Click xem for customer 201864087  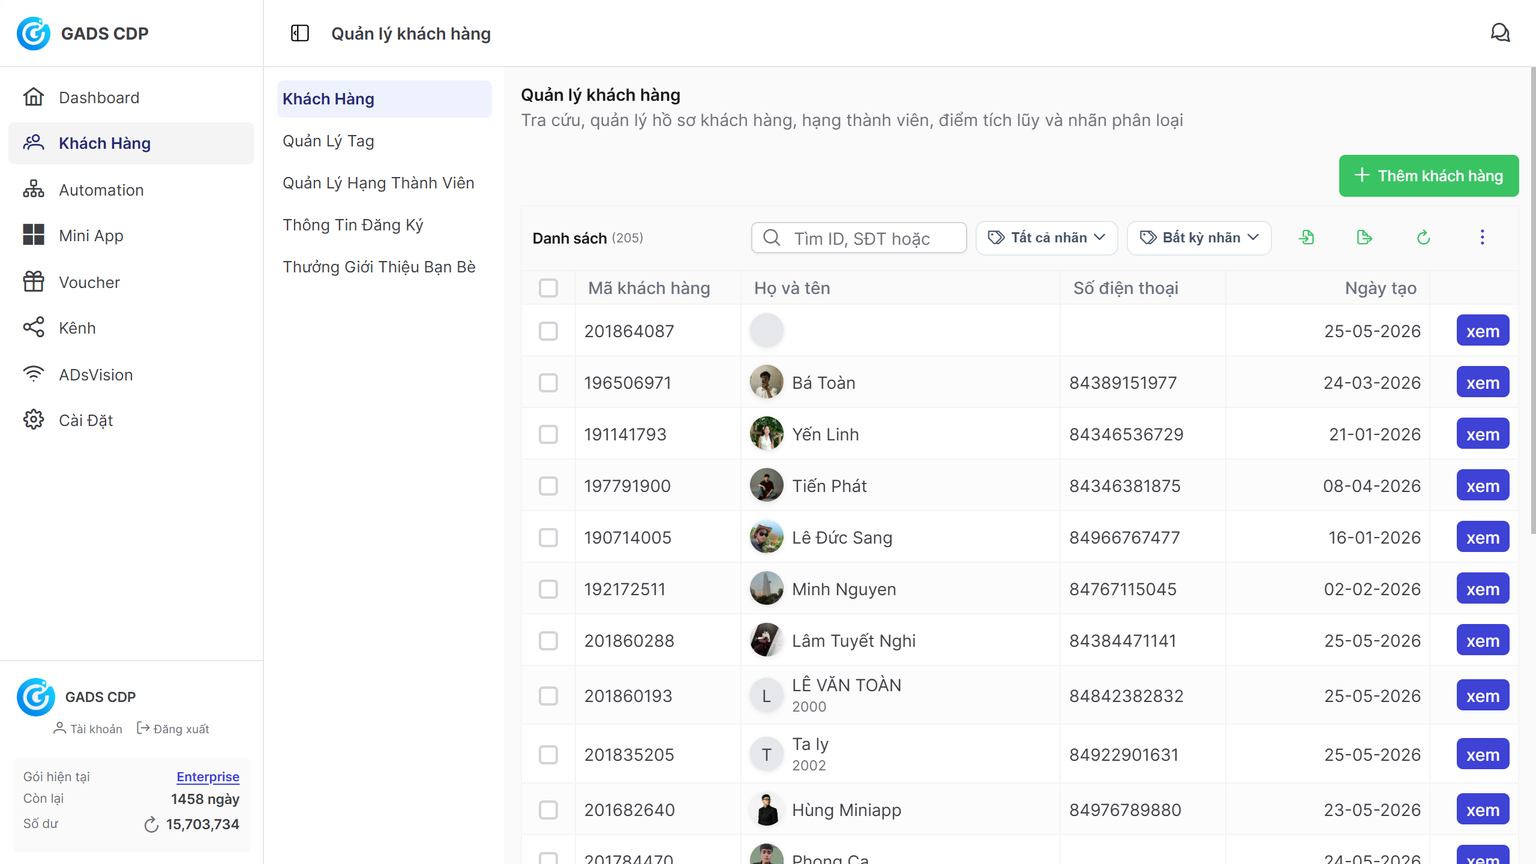click(x=1482, y=331)
